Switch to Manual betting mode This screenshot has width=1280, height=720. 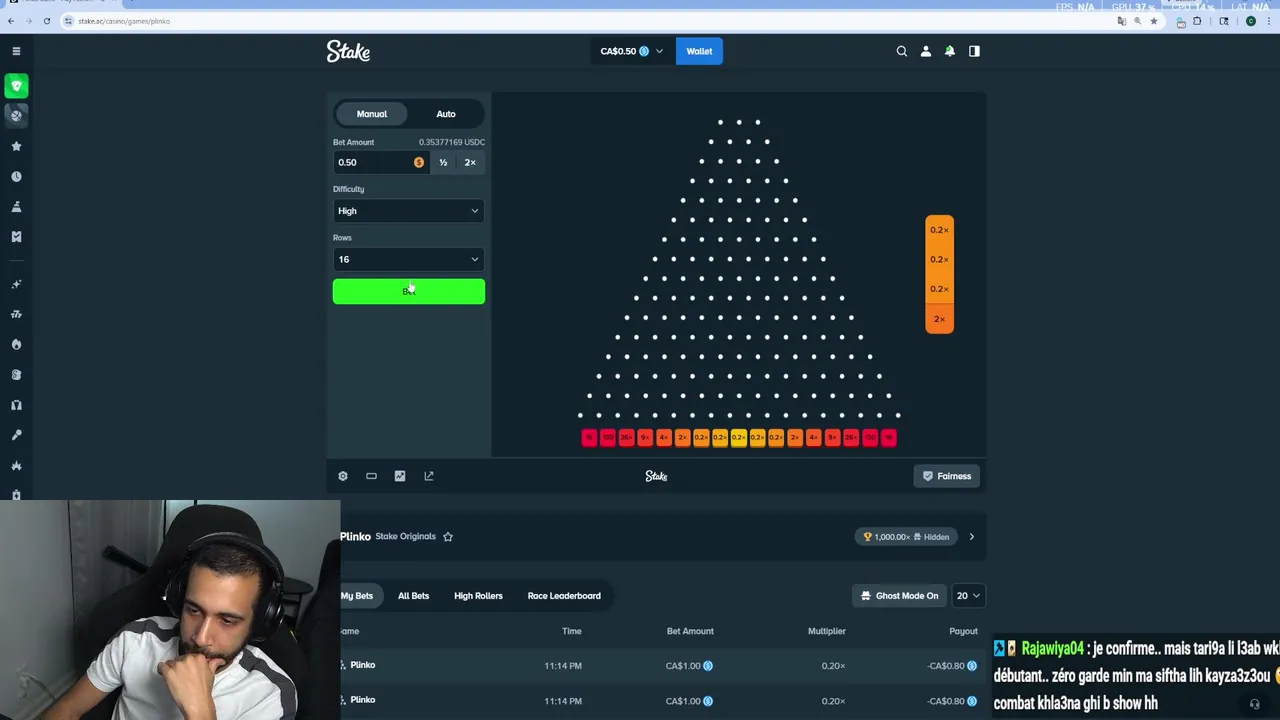(x=372, y=114)
